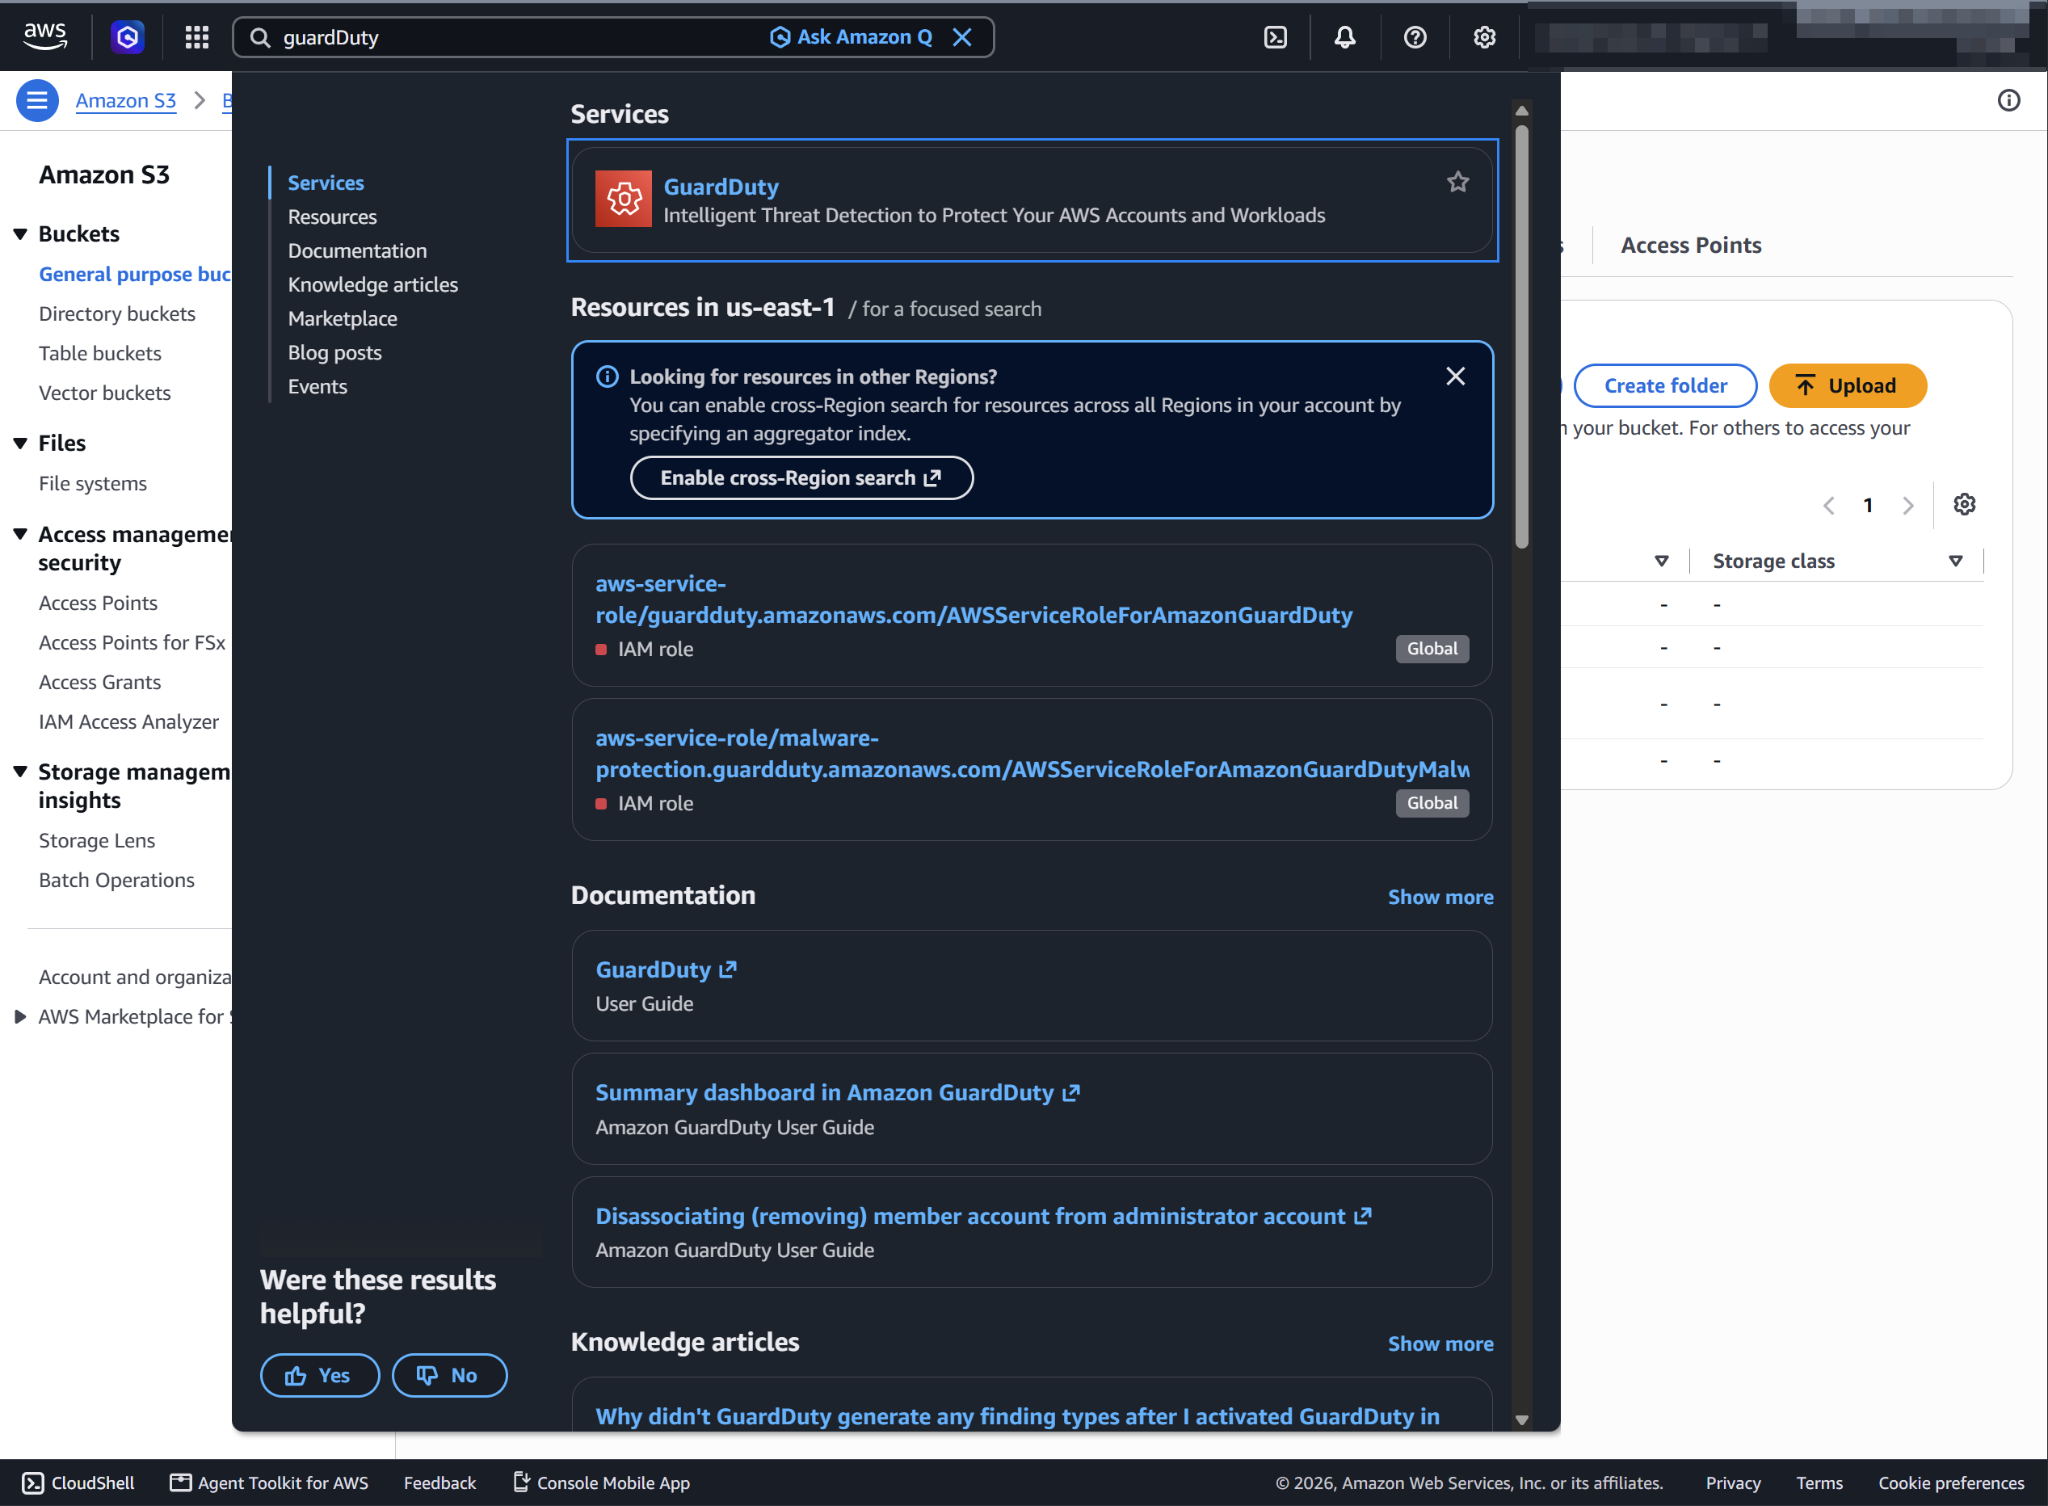Select Marketplace in search results sidebar
The width and height of the screenshot is (2048, 1506).
point(342,319)
